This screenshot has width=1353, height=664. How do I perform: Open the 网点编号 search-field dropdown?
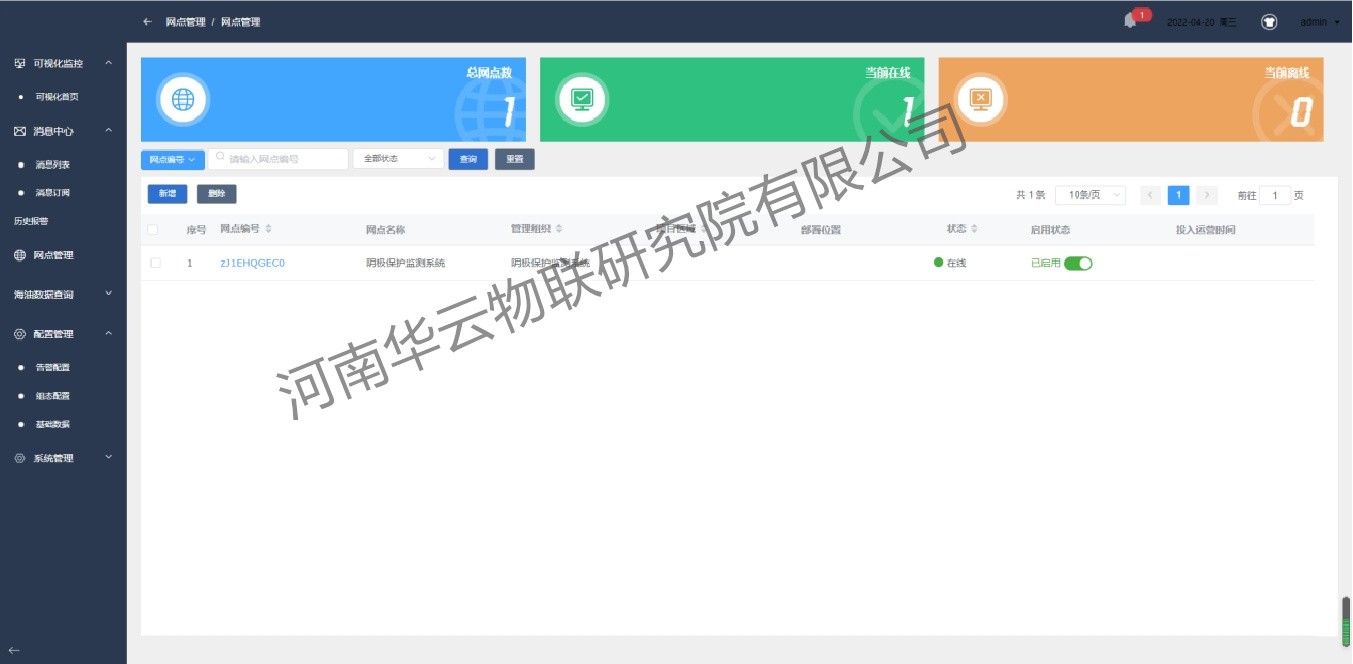coord(173,159)
